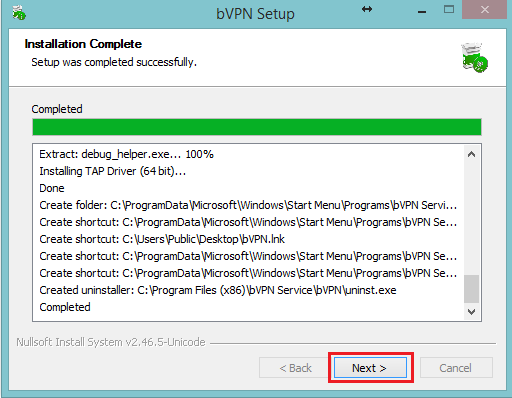Screen dimensions: 512x398
Task: Select the 'Create folder' log entry
Action: tap(248, 205)
